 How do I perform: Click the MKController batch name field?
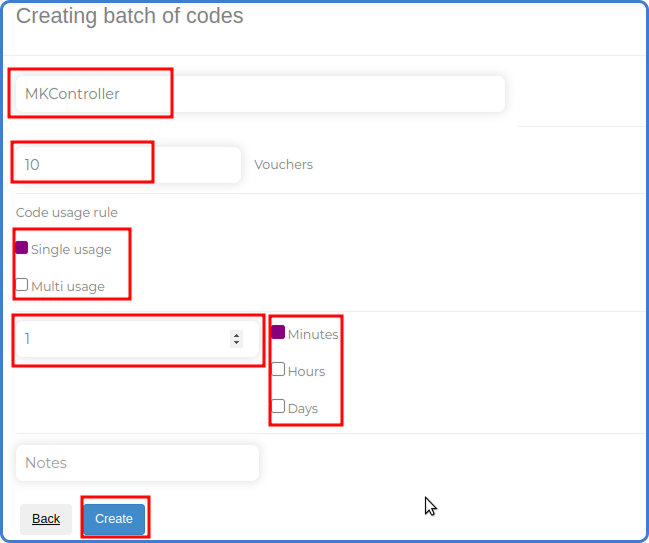click(x=260, y=94)
